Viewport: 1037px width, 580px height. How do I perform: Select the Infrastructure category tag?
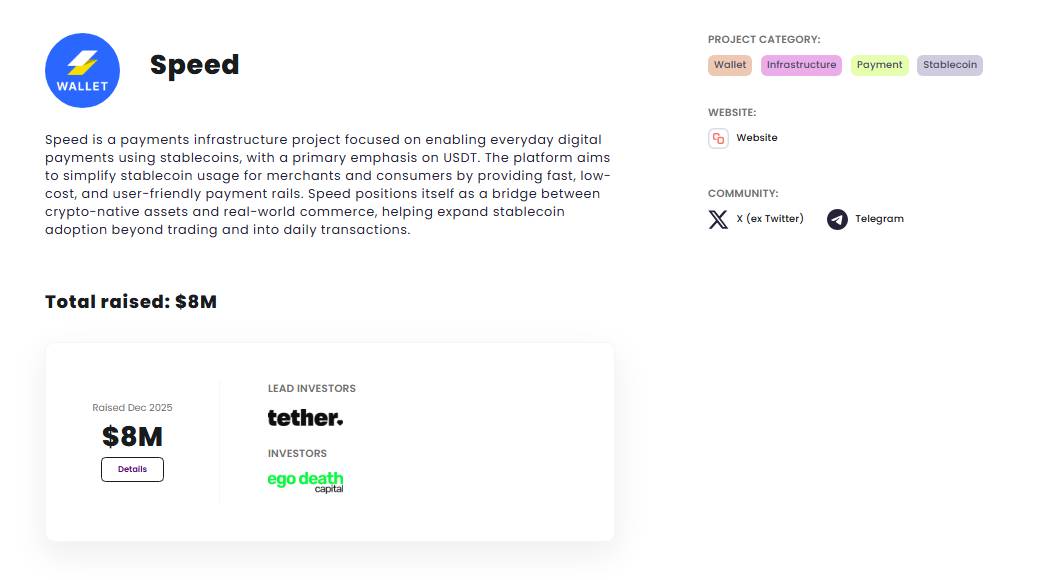(x=801, y=65)
